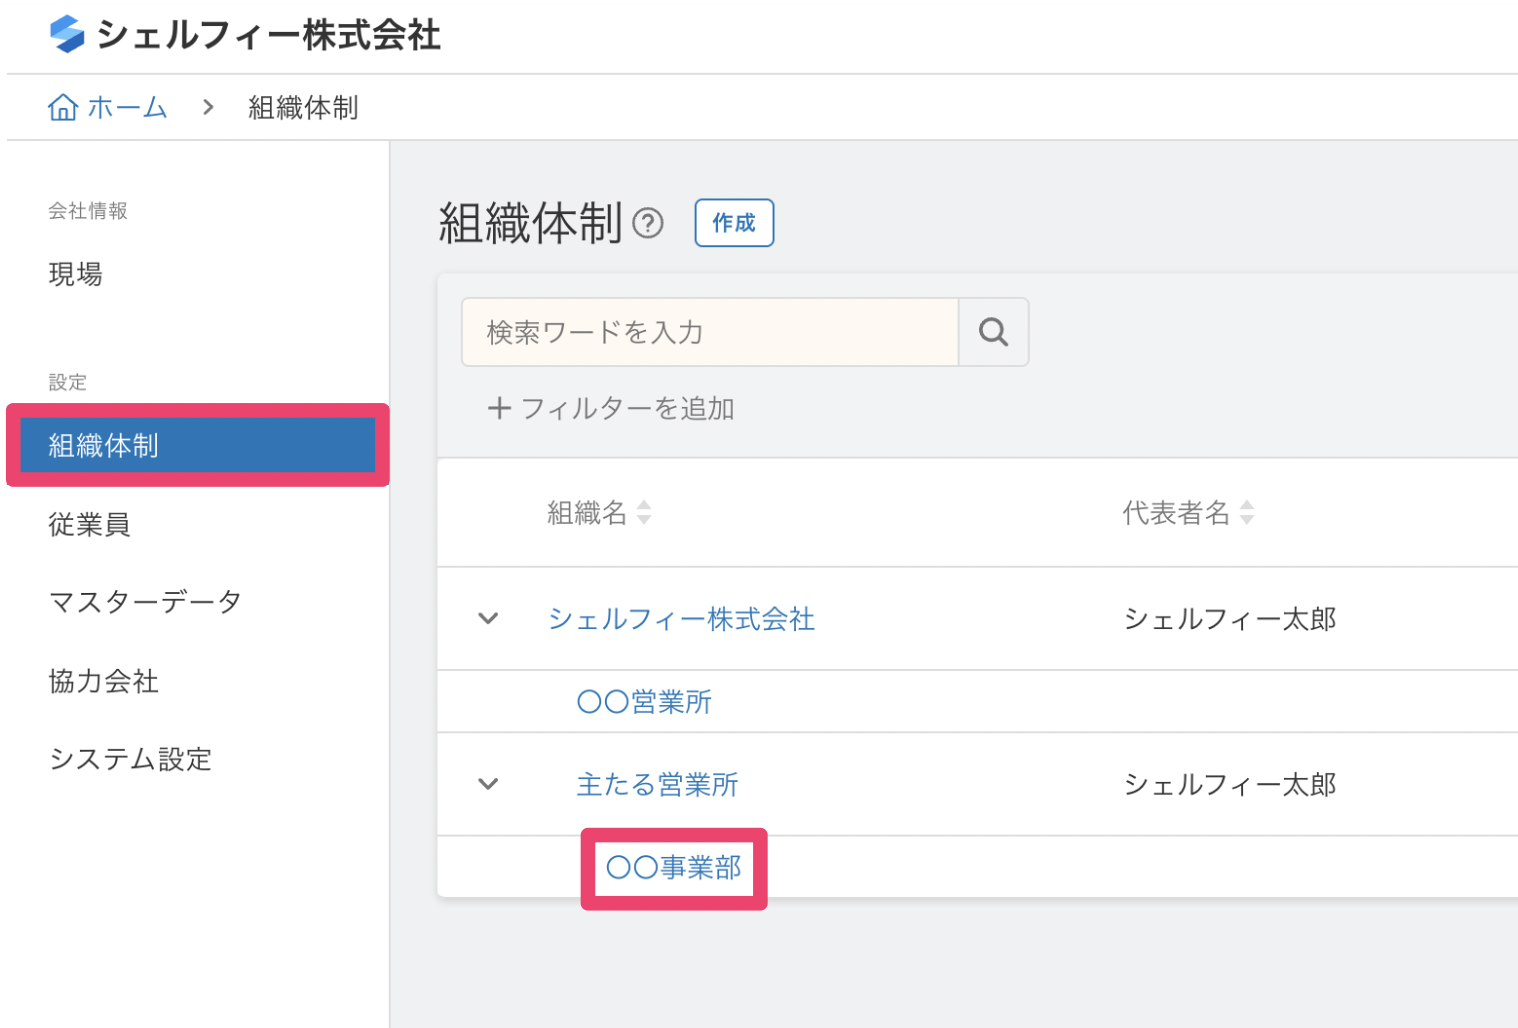Click the magnifying glass search button
The width and height of the screenshot is (1518, 1028).
tap(993, 332)
